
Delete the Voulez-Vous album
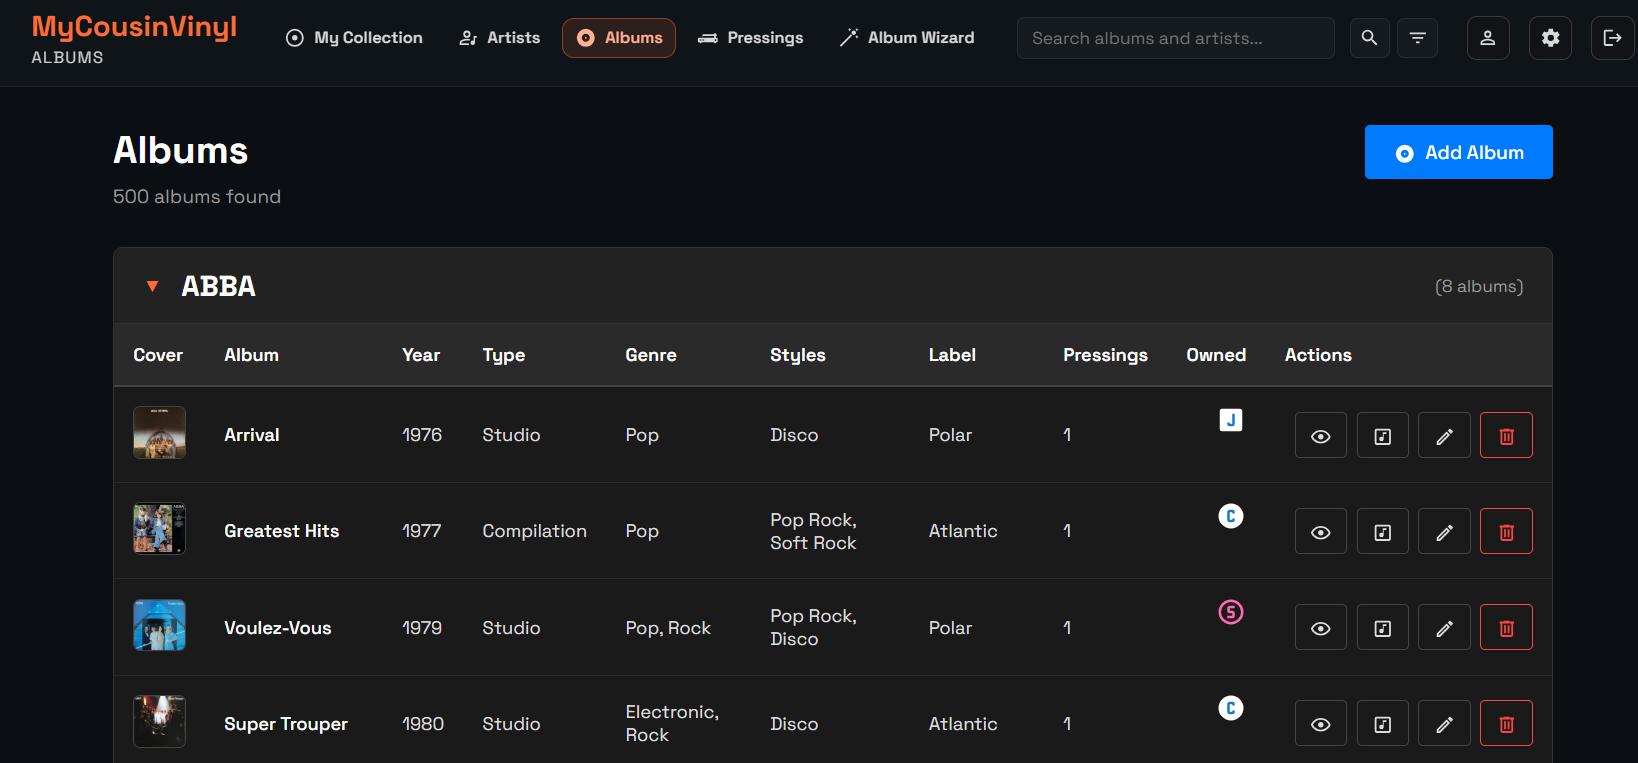click(1506, 627)
